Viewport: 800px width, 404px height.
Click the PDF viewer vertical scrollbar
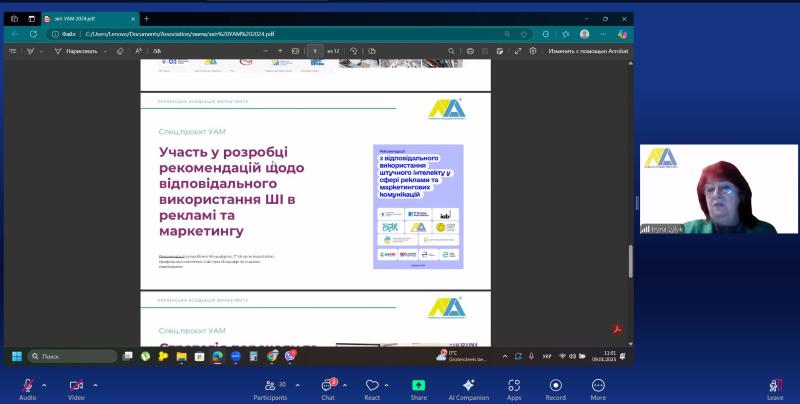(629, 260)
